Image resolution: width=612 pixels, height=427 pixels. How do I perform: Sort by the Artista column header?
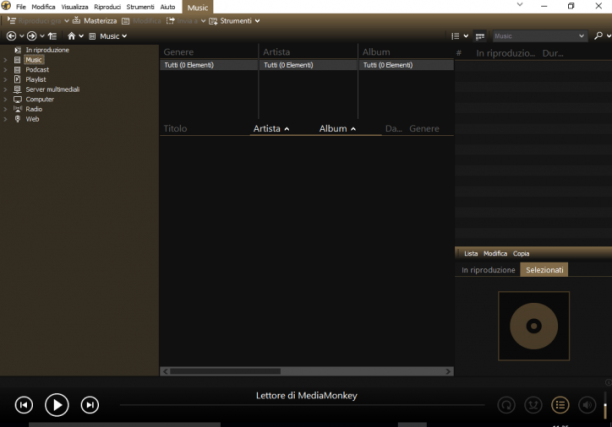tap(271, 128)
